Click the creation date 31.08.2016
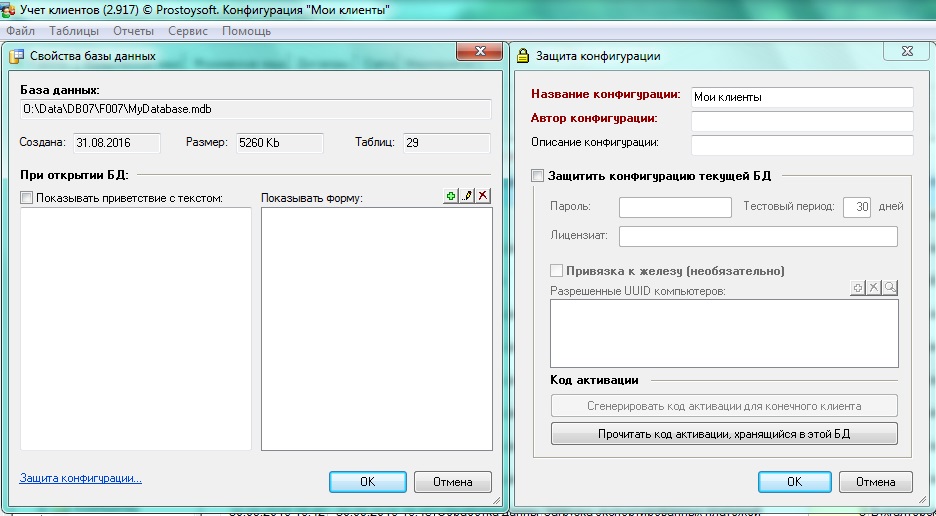 click(117, 143)
